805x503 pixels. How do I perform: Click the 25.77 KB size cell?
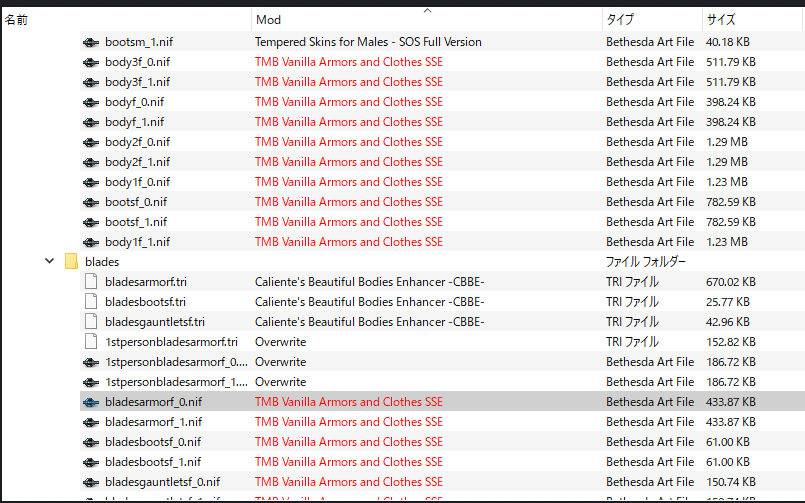pyautogui.click(x=727, y=302)
